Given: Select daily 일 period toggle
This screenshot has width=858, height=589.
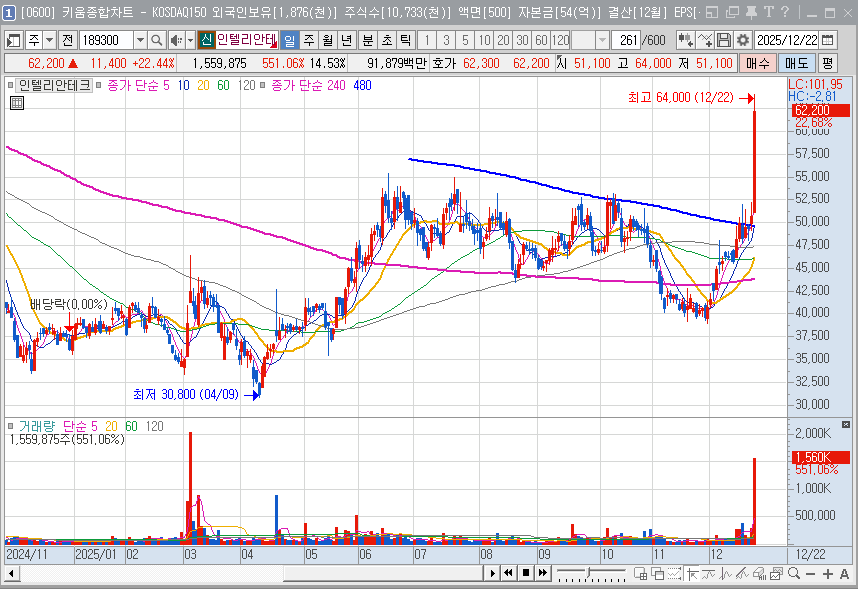Looking at the screenshot, I should (x=290, y=40).
